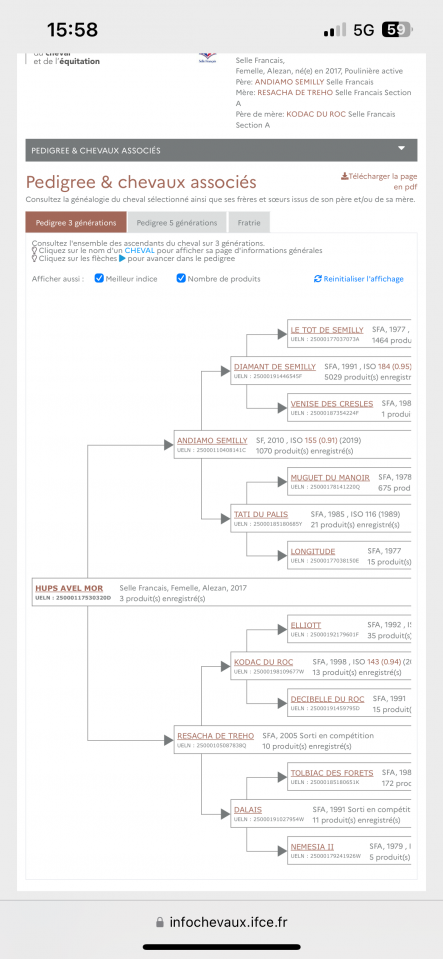Click the arrow leading to DIAMANT DE SEMILLY
The width and height of the screenshot is (443, 959).
(225, 371)
